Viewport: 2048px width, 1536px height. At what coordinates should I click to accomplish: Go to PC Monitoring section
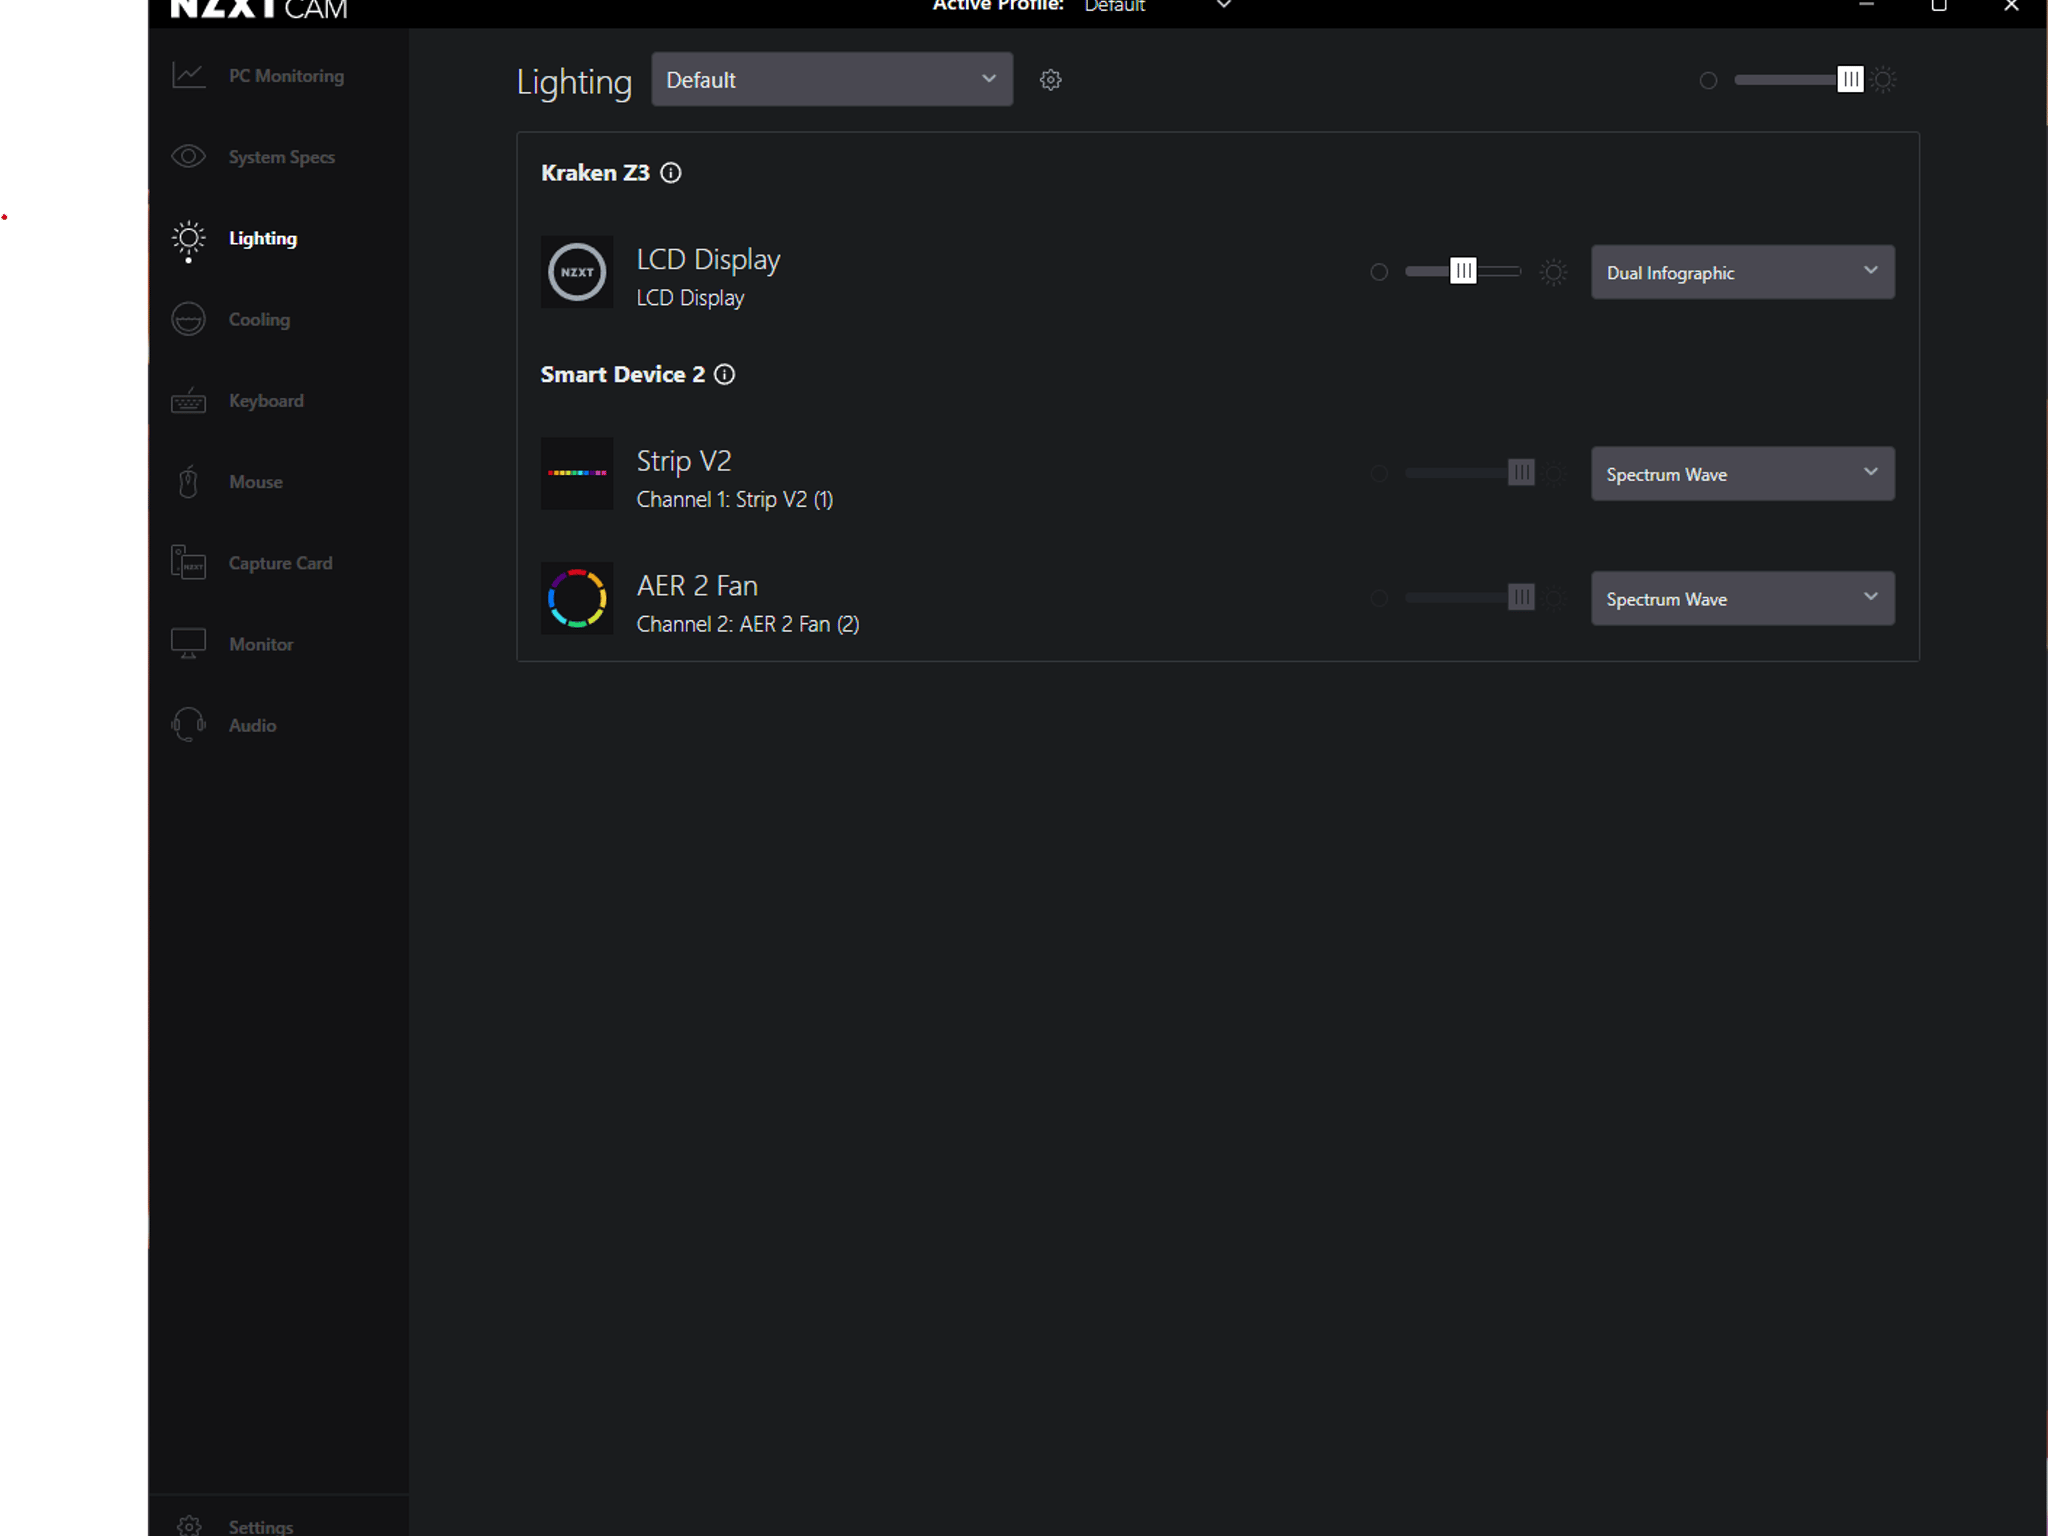pyautogui.click(x=286, y=76)
